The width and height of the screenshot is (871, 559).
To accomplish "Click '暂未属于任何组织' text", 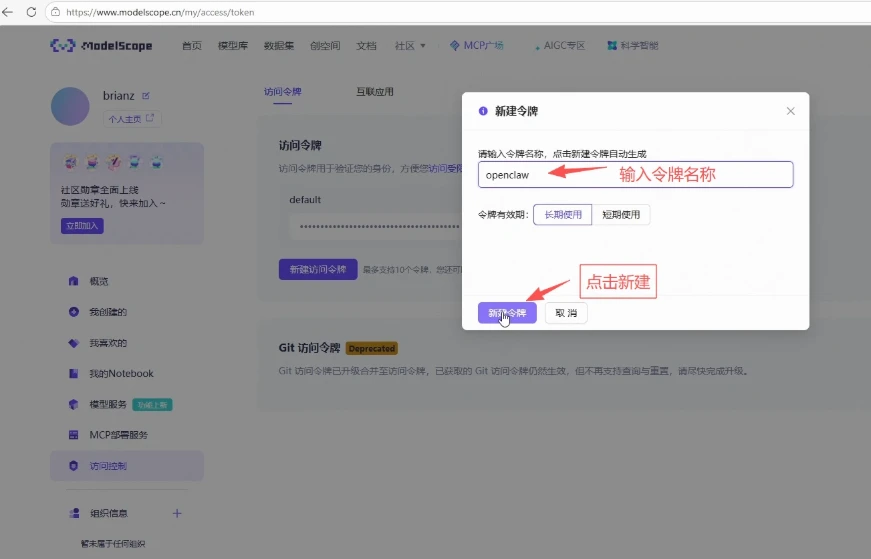I will click(x=113, y=543).
